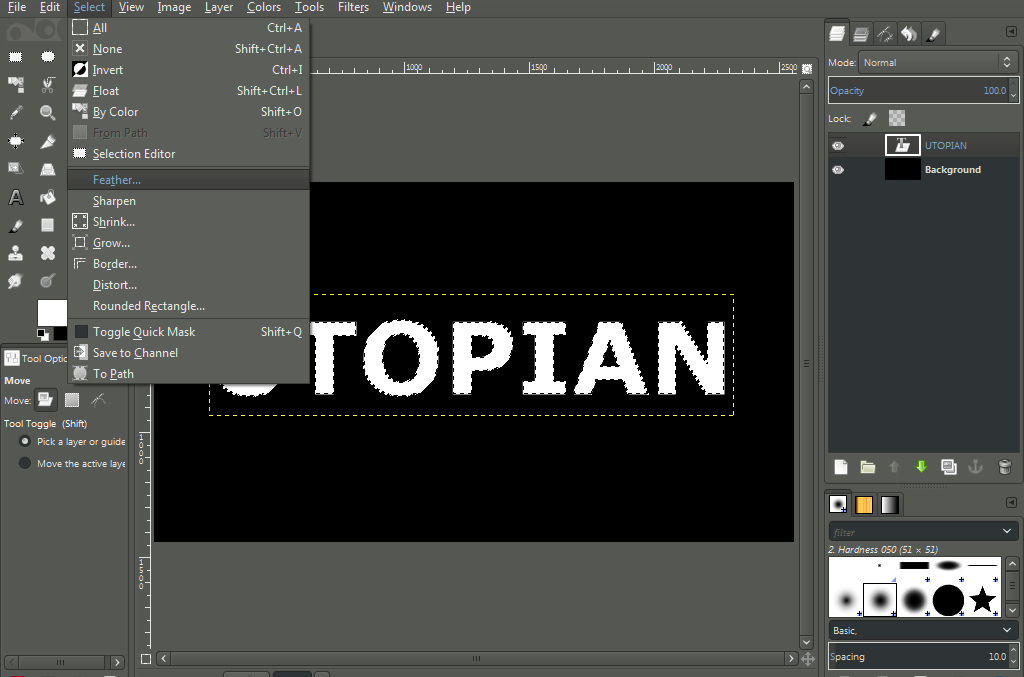Screen dimensions: 1024x677
Task: Choose Grow... menu entry
Action: [x=188, y=243]
